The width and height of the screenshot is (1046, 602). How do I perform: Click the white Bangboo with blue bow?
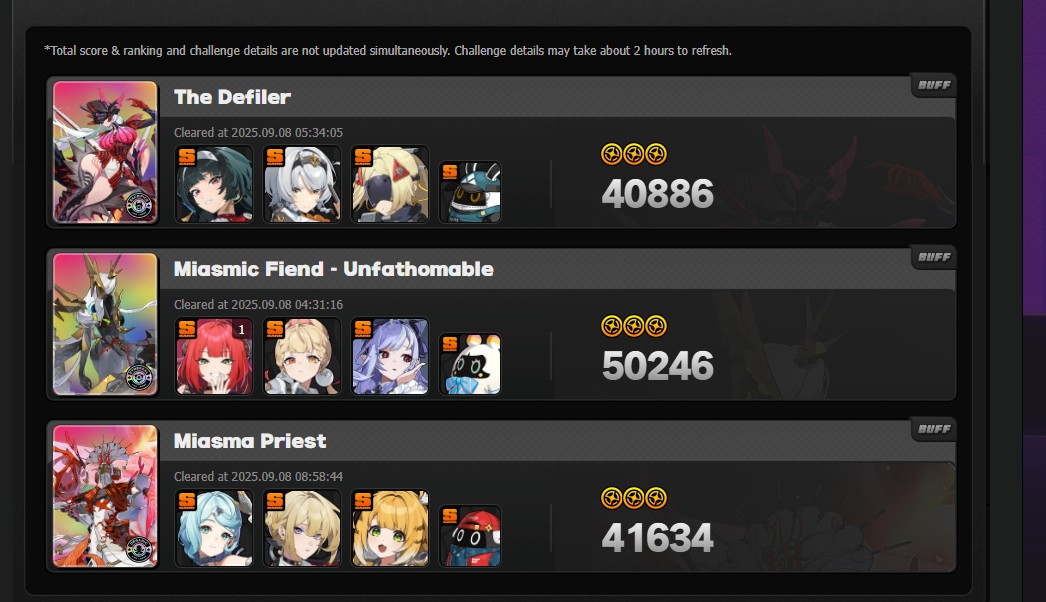pos(470,364)
